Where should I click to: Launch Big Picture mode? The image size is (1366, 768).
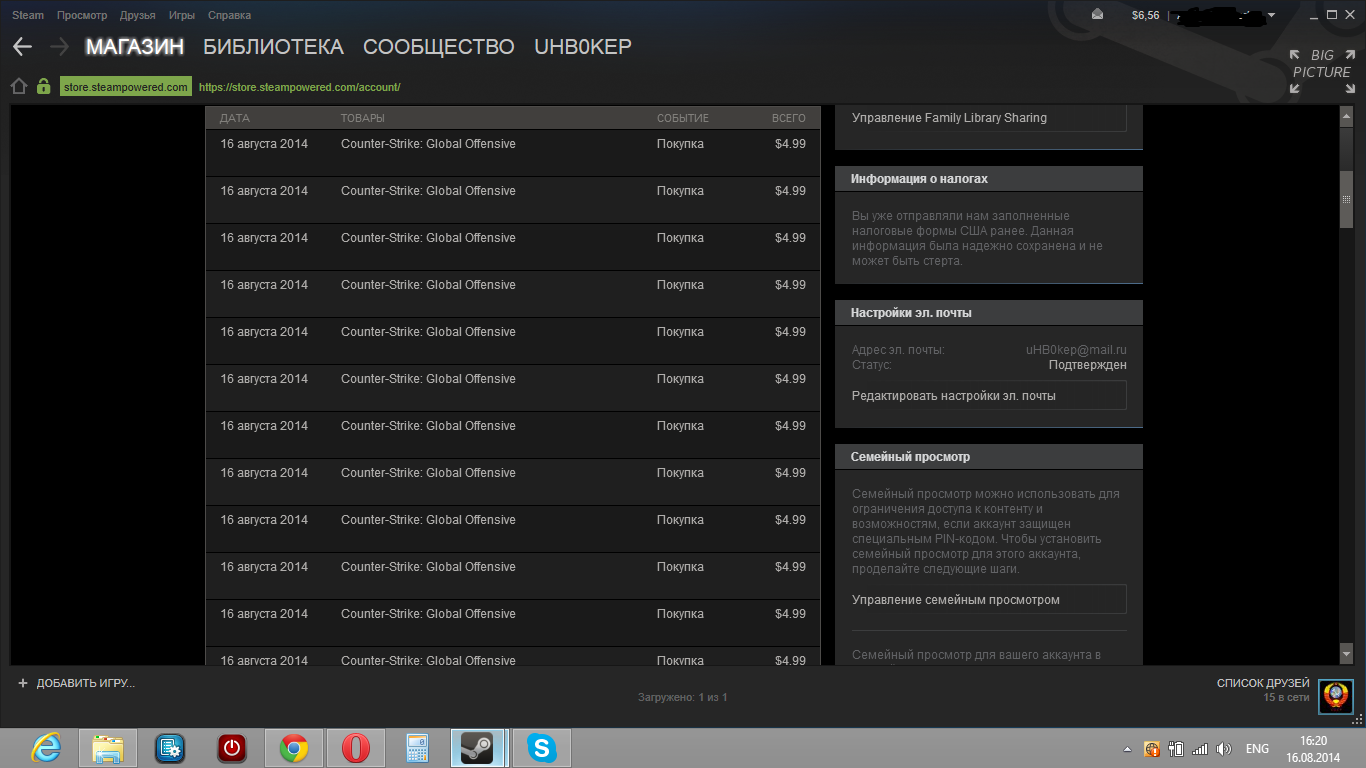point(1321,71)
